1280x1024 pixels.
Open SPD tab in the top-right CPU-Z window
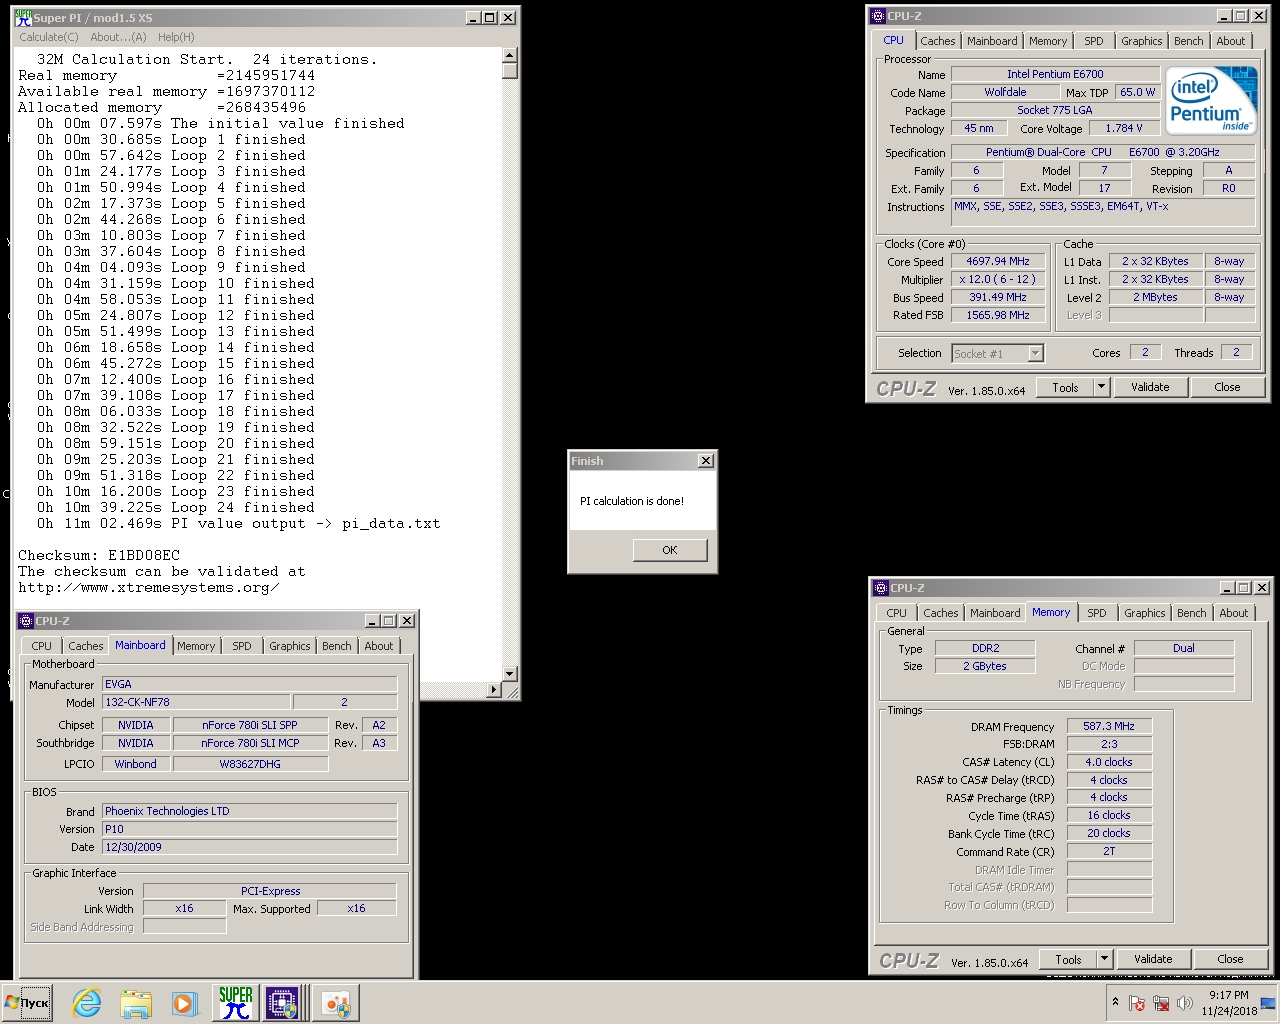coord(1094,41)
